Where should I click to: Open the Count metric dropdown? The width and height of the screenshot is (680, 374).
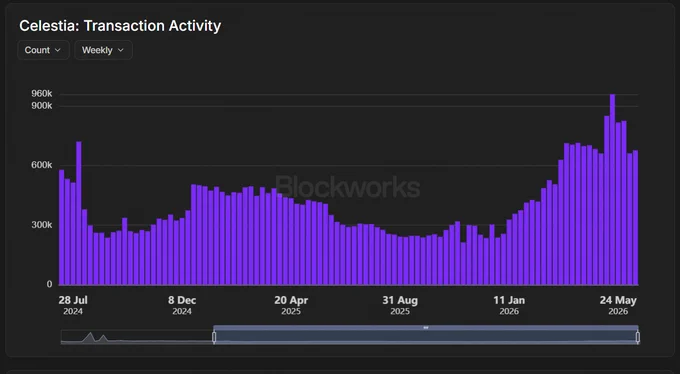pyautogui.click(x=43, y=50)
